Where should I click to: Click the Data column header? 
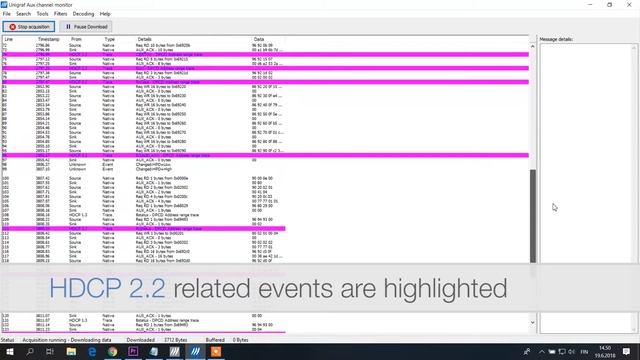[259, 39]
